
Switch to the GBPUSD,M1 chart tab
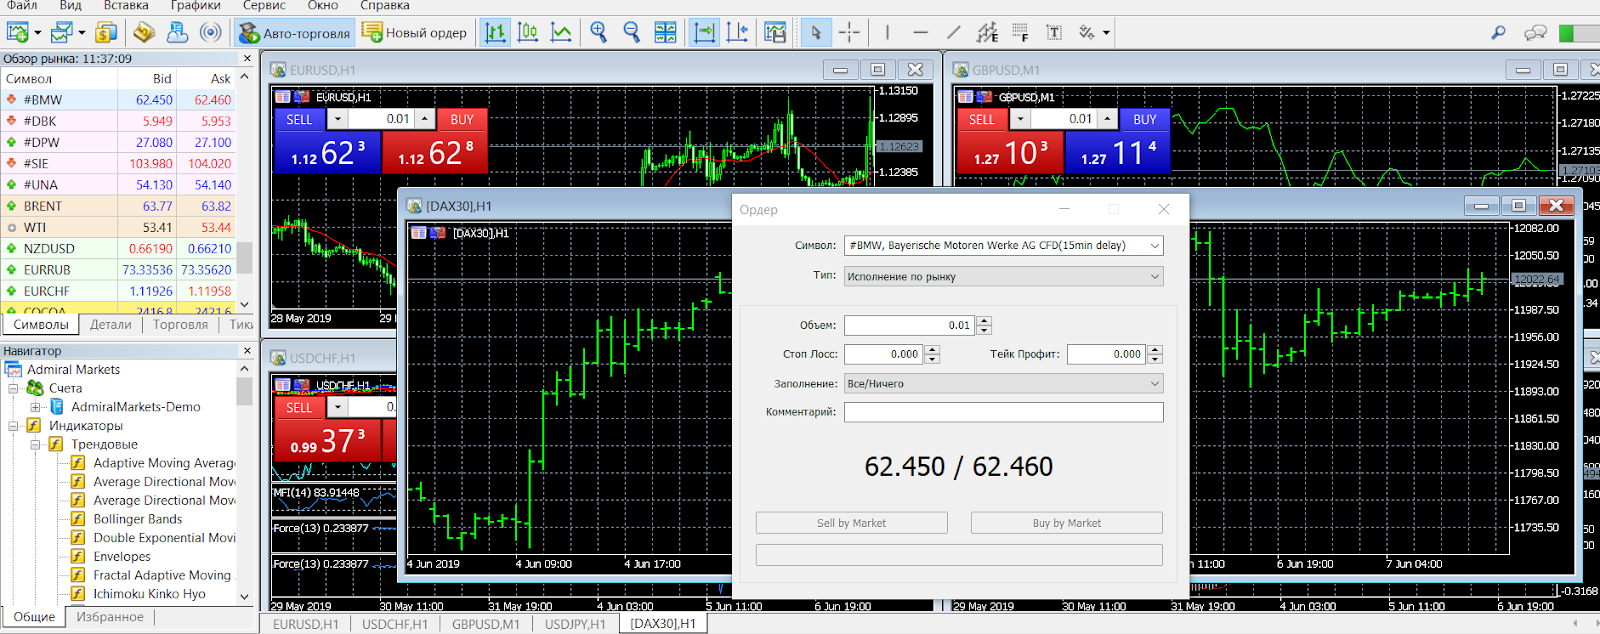tap(486, 624)
